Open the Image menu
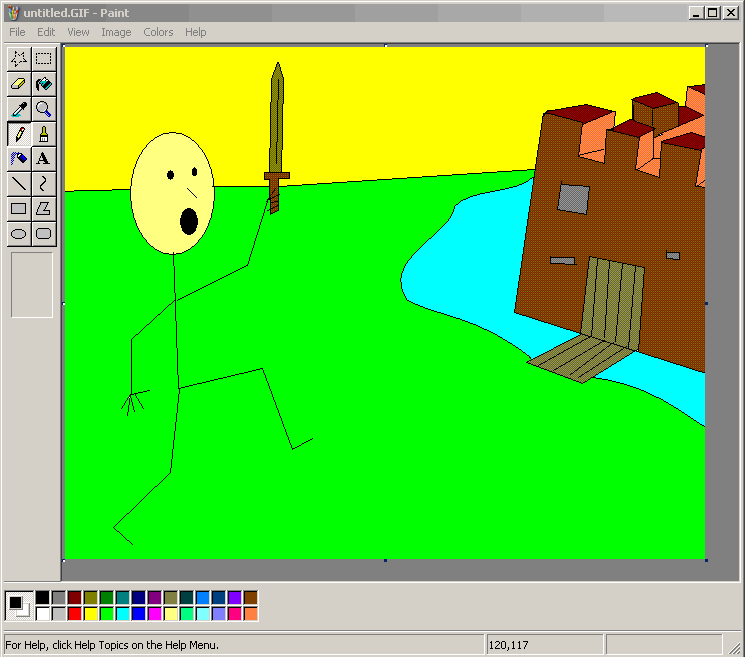This screenshot has height=657, width=745. click(x=116, y=32)
